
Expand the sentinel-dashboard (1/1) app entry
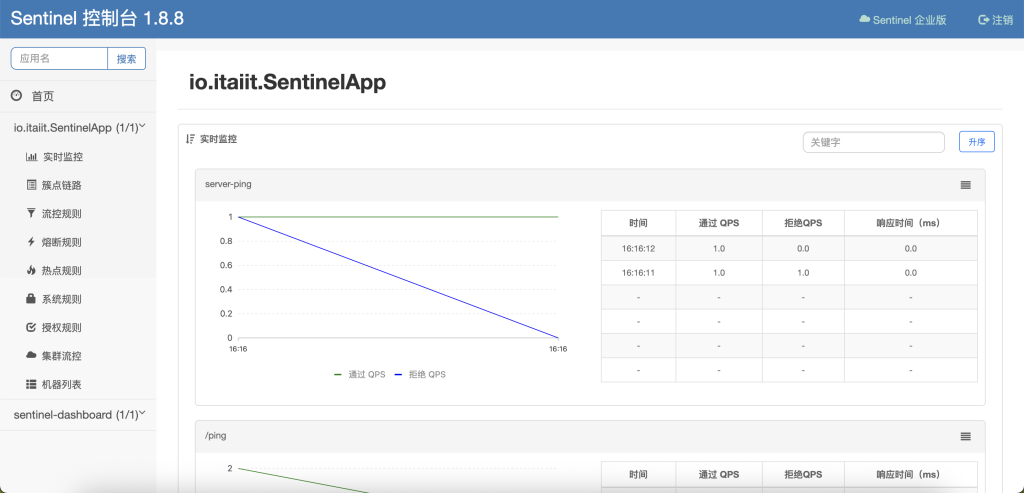point(78,415)
